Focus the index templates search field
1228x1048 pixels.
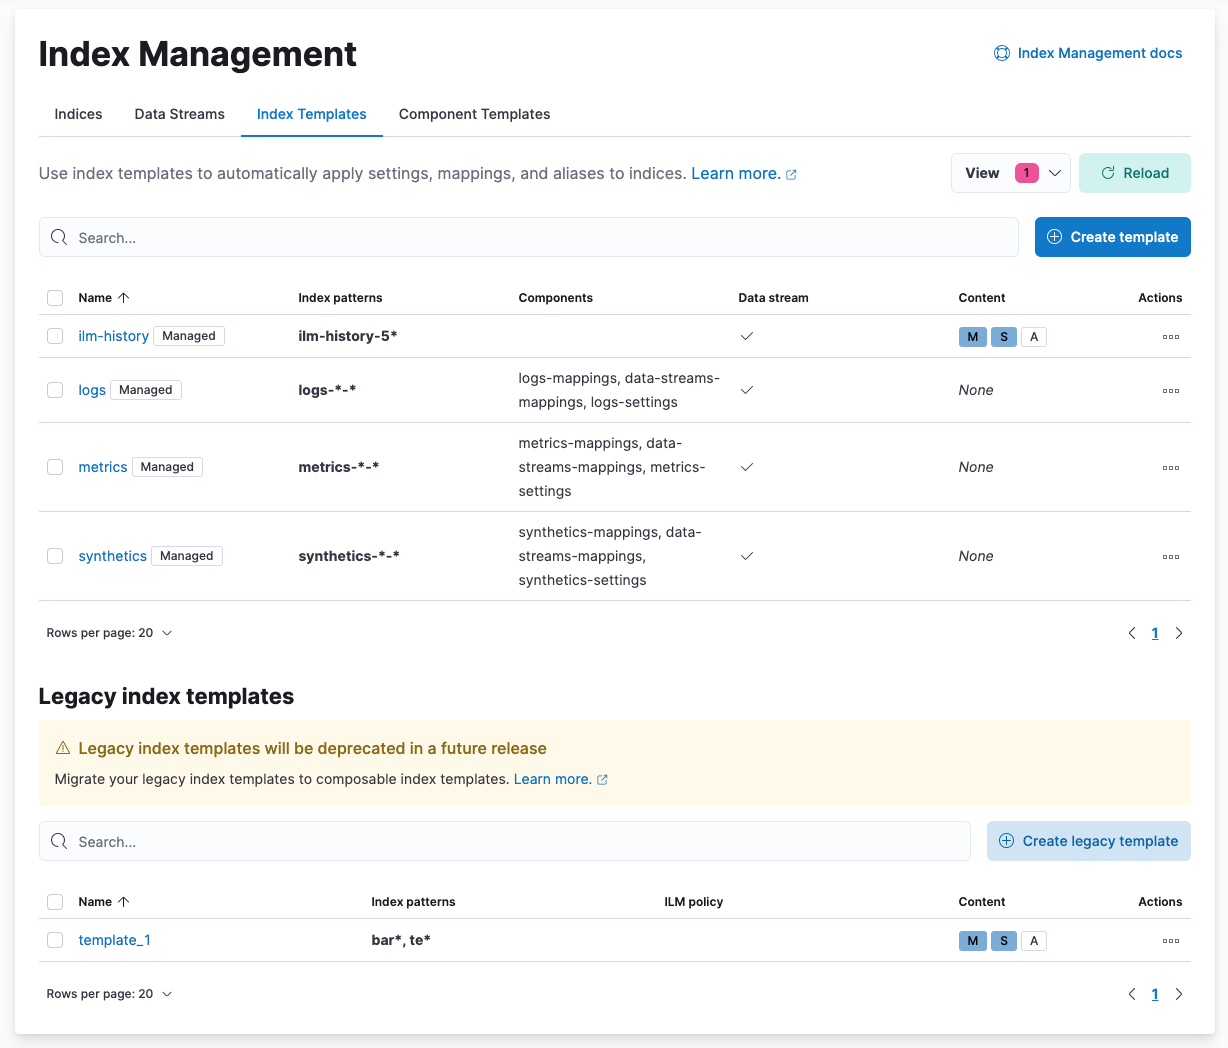529,237
